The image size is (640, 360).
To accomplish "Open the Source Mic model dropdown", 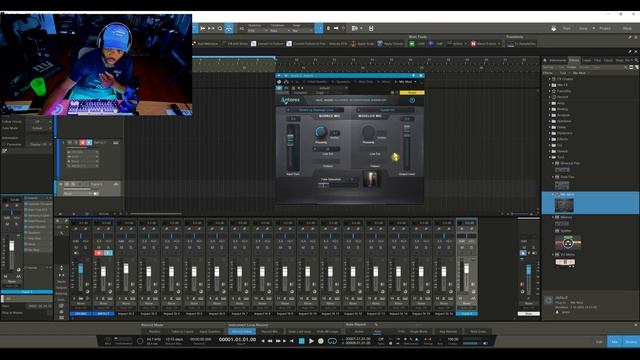I will click(314, 110).
